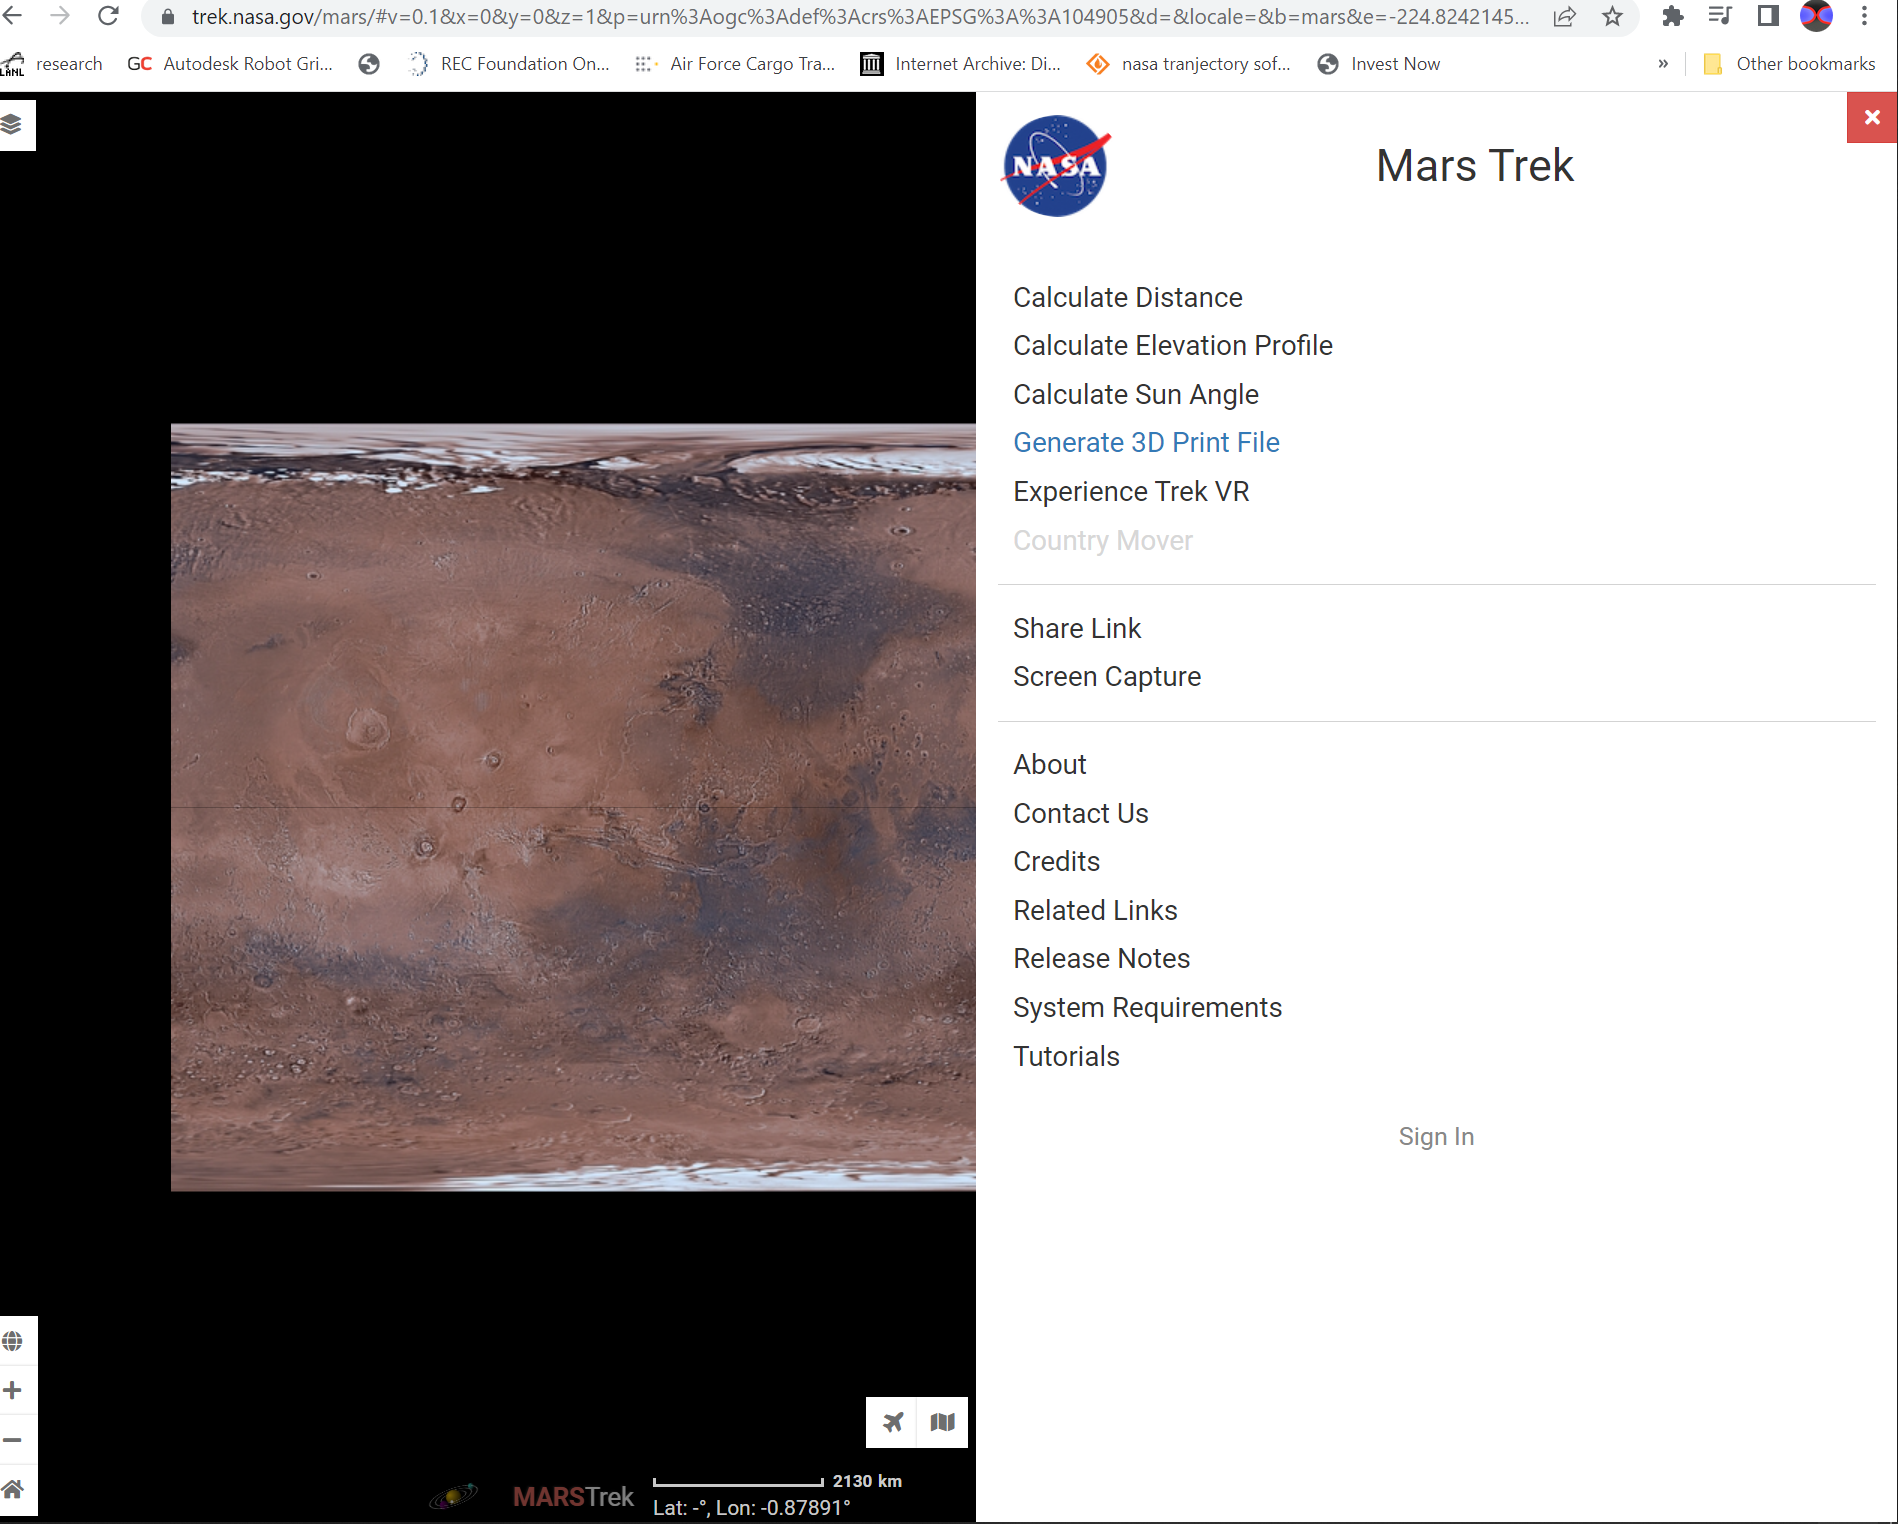
Task: Click the MARSTrek logo text
Action: pyautogui.click(x=573, y=1497)
